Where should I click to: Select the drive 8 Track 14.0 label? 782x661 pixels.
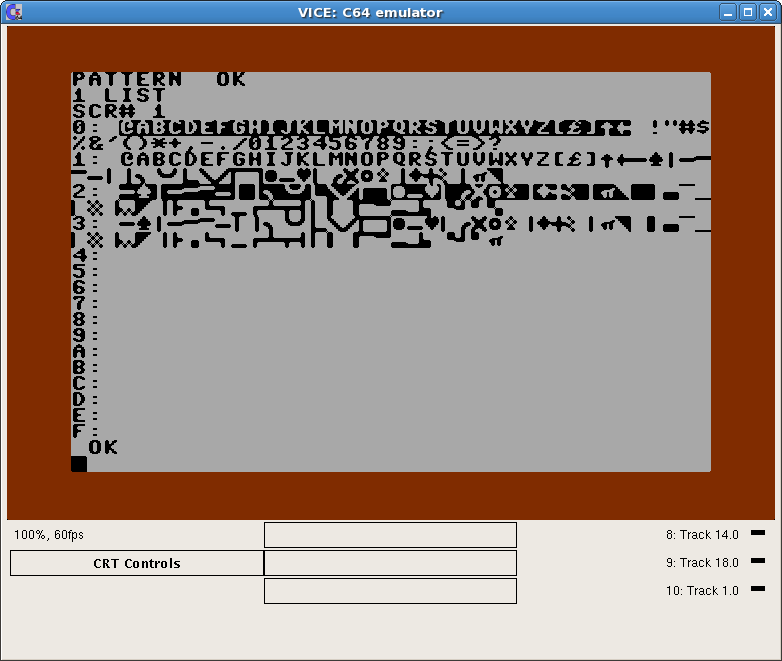(702, 535)
